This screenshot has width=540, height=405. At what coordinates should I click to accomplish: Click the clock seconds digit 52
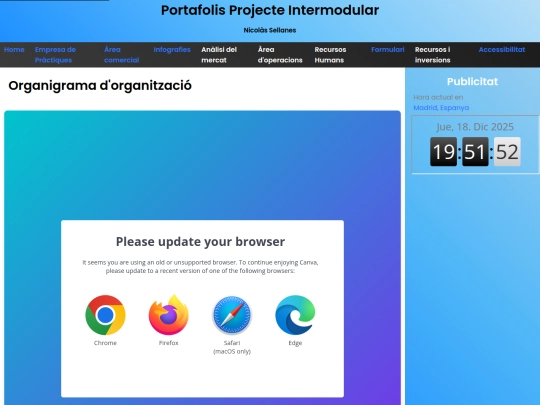[x=507, y=152]
